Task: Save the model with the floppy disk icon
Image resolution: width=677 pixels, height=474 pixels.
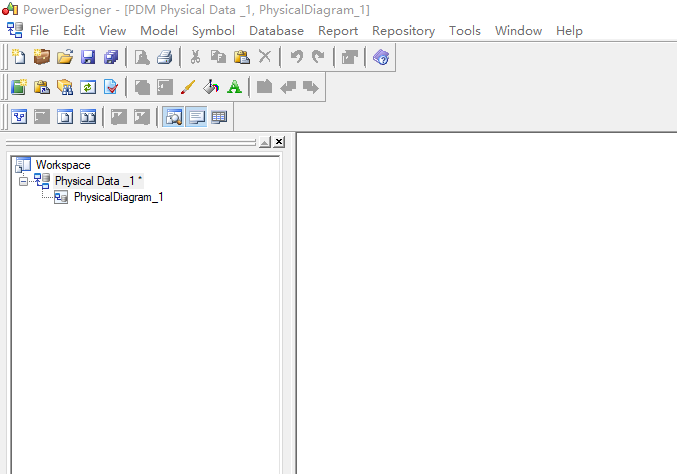Action: [x=88, y=57]
